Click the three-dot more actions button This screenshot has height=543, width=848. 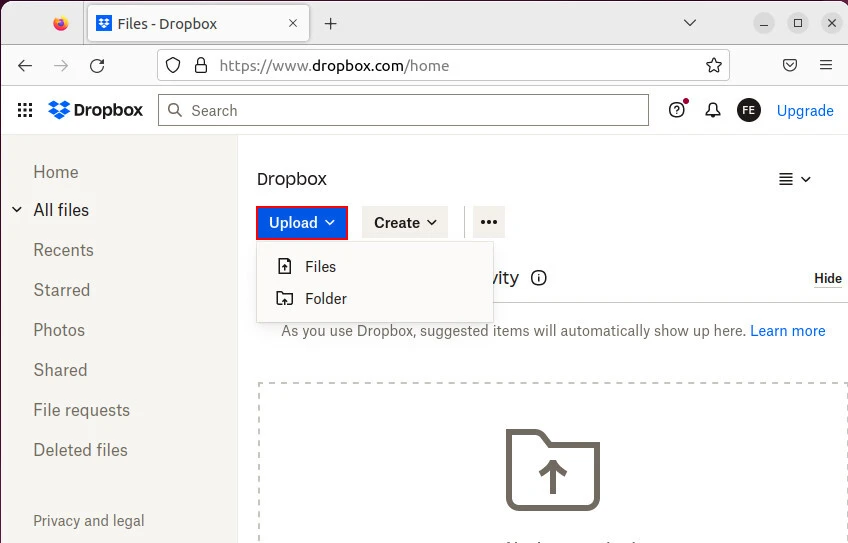(489, 223)
